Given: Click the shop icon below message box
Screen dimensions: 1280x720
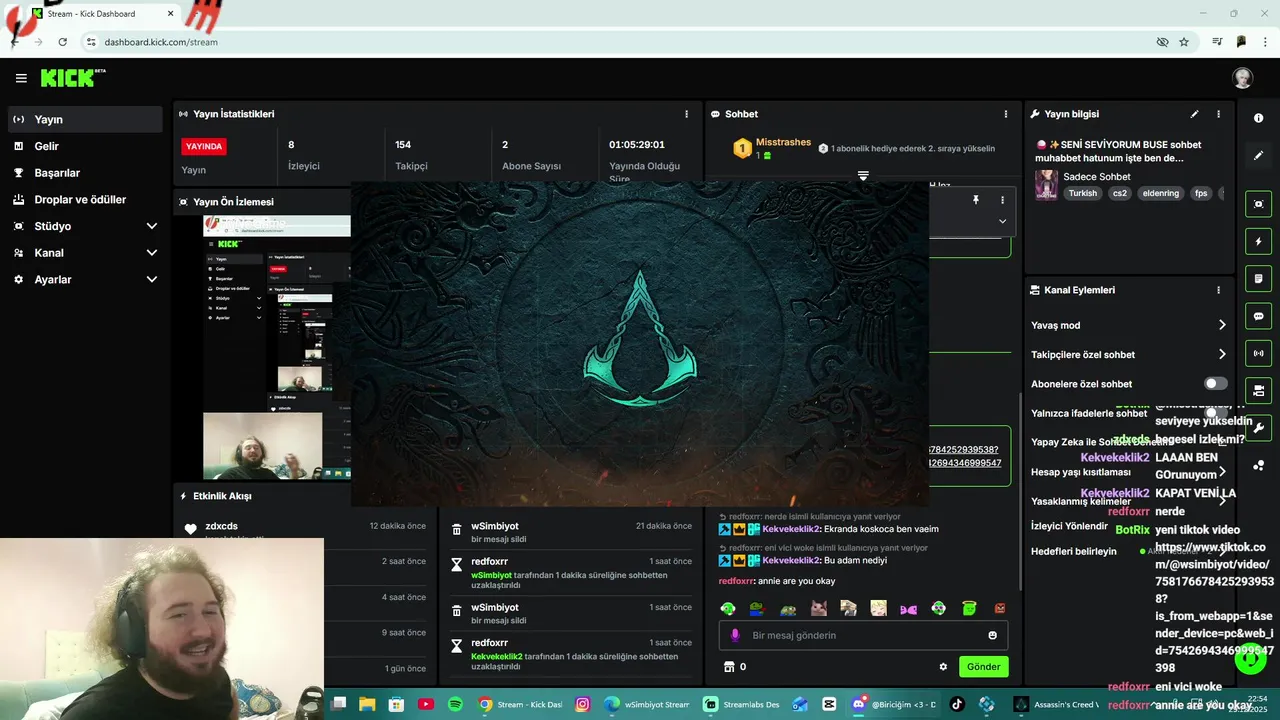Looking at the screenshot, I should point(729,667).
